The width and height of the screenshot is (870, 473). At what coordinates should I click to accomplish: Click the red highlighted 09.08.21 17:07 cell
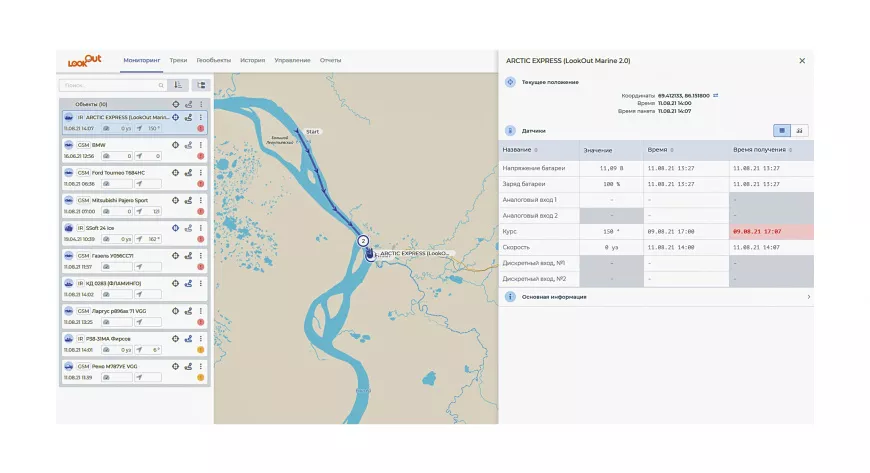771,232
